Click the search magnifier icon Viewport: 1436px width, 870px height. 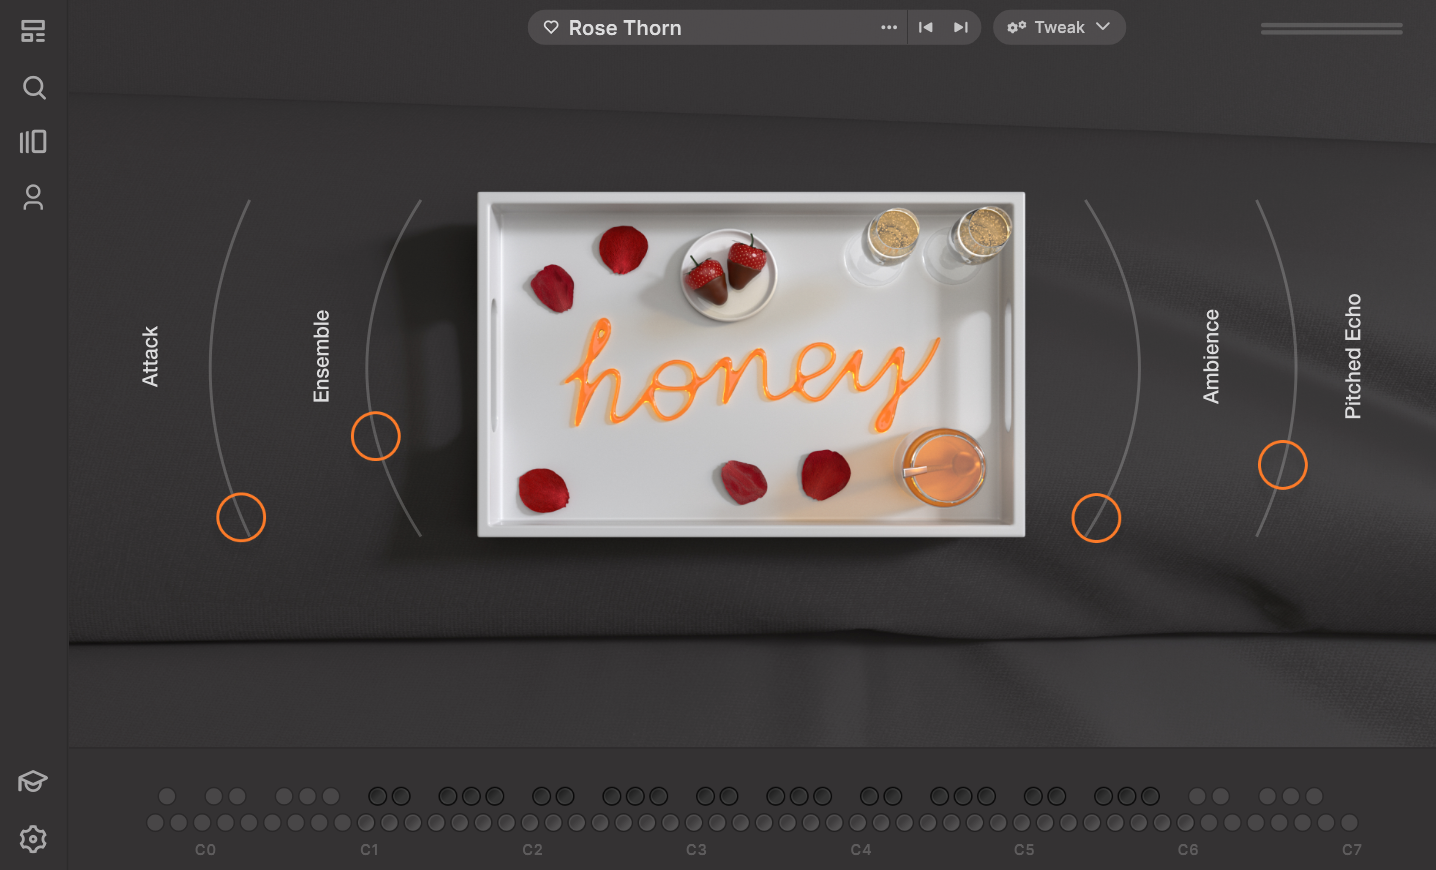click(34, 88)
